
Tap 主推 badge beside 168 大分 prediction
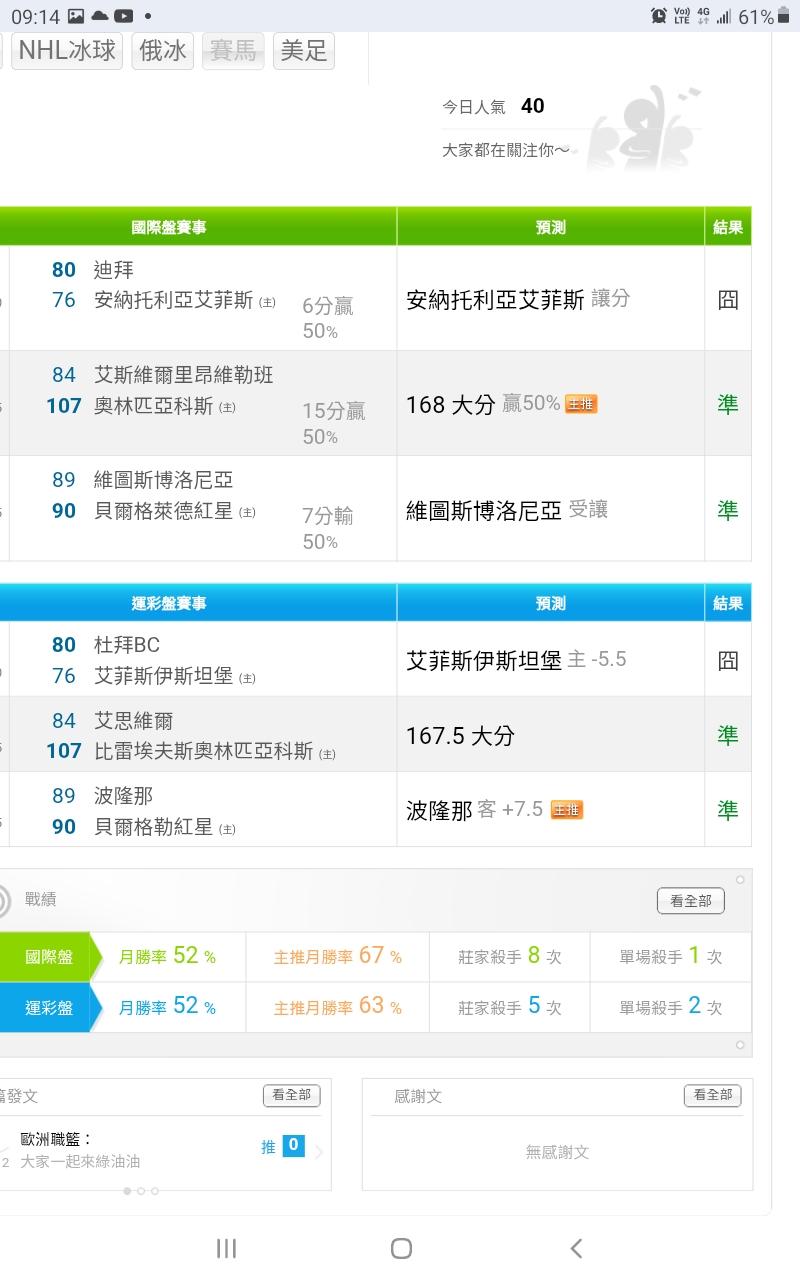tap(581, 404)
